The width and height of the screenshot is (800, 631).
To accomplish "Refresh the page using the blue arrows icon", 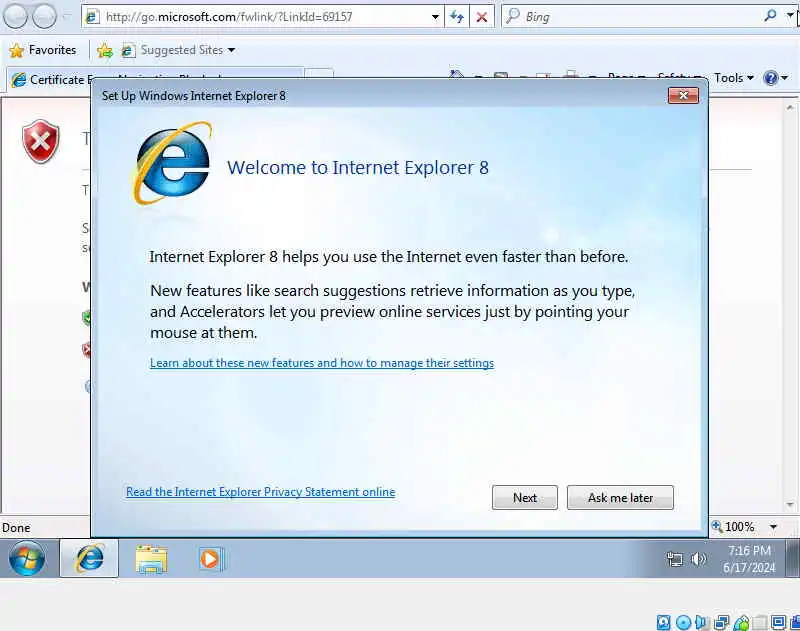I will coord(457,17).
